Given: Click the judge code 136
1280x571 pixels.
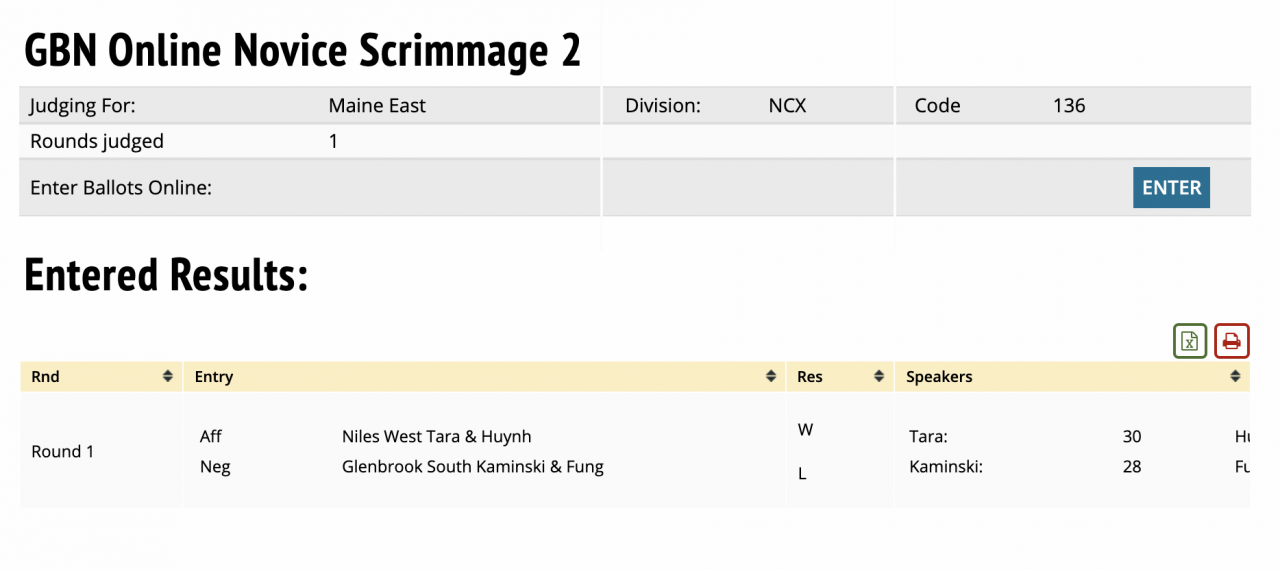Looking at the screenshot, I should [1068, 106].
